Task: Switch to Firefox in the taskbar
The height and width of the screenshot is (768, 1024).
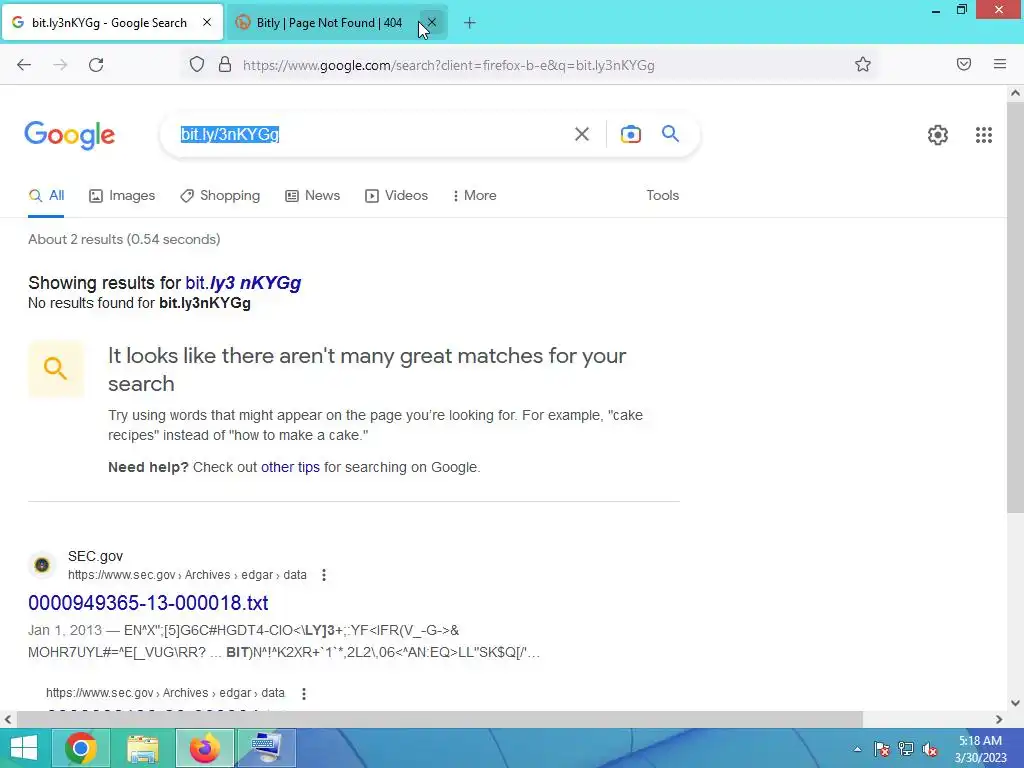Action: point(204,748)
